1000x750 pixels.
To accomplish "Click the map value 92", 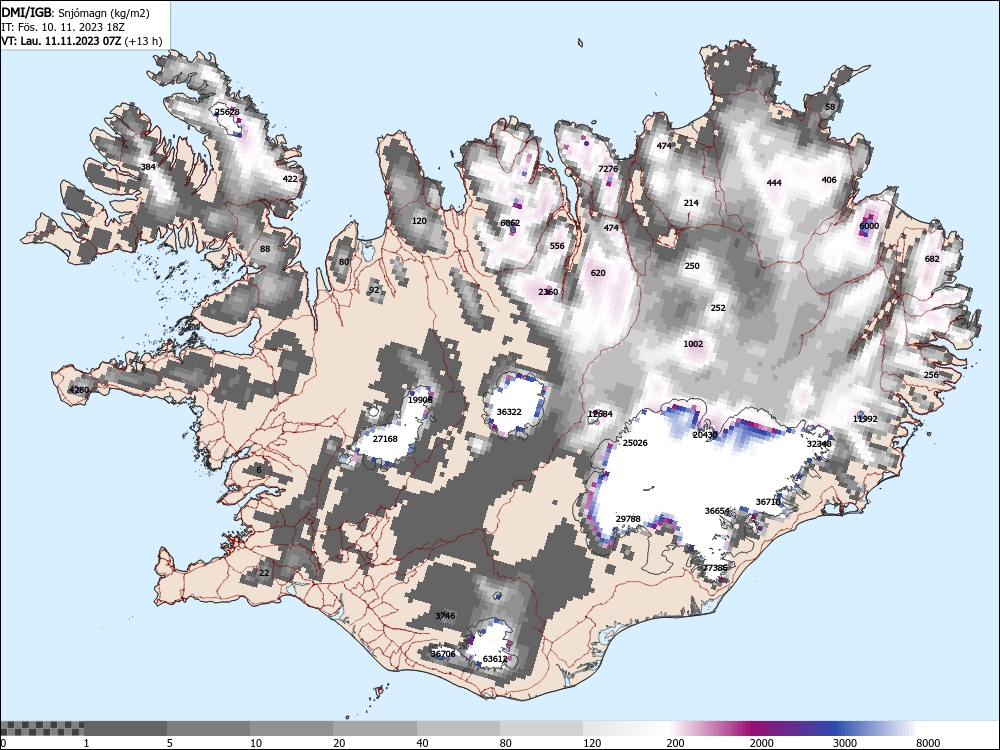I will [x=374, y=290].
